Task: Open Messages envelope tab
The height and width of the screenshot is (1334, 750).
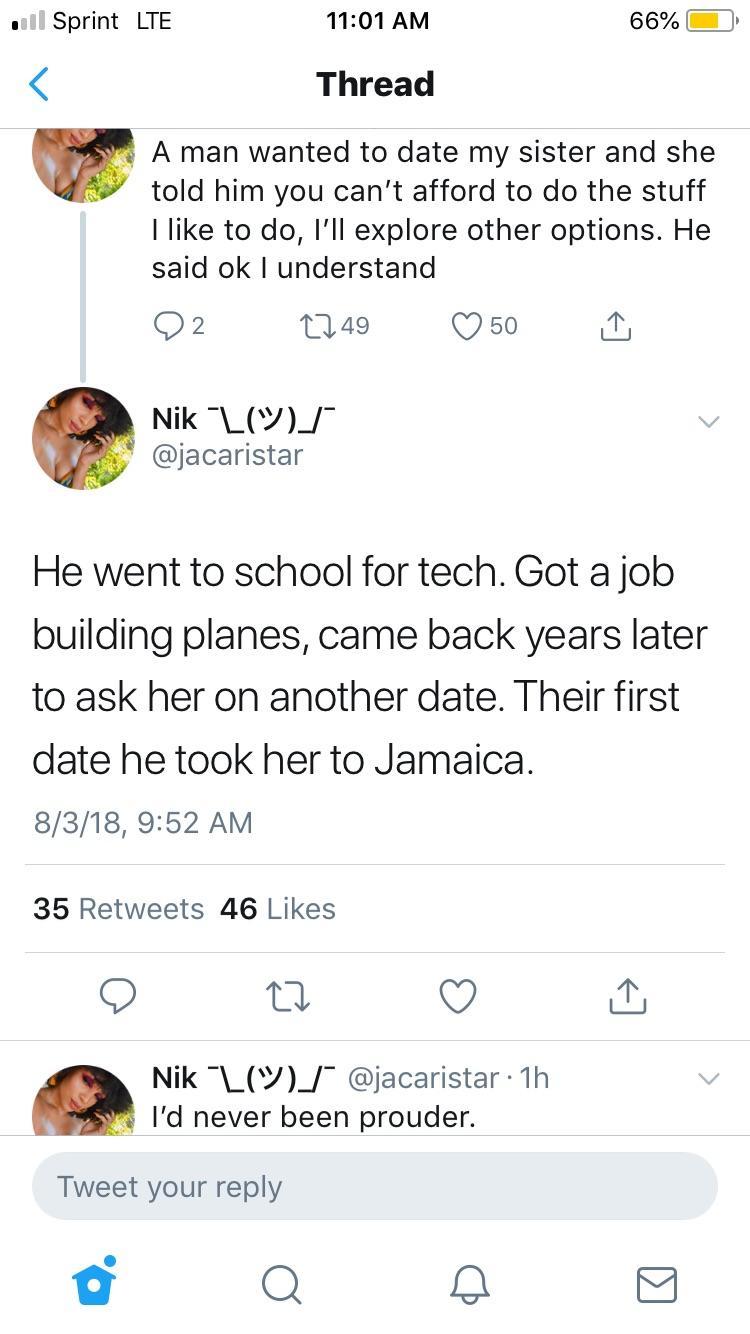Action: click(656, 1284)
